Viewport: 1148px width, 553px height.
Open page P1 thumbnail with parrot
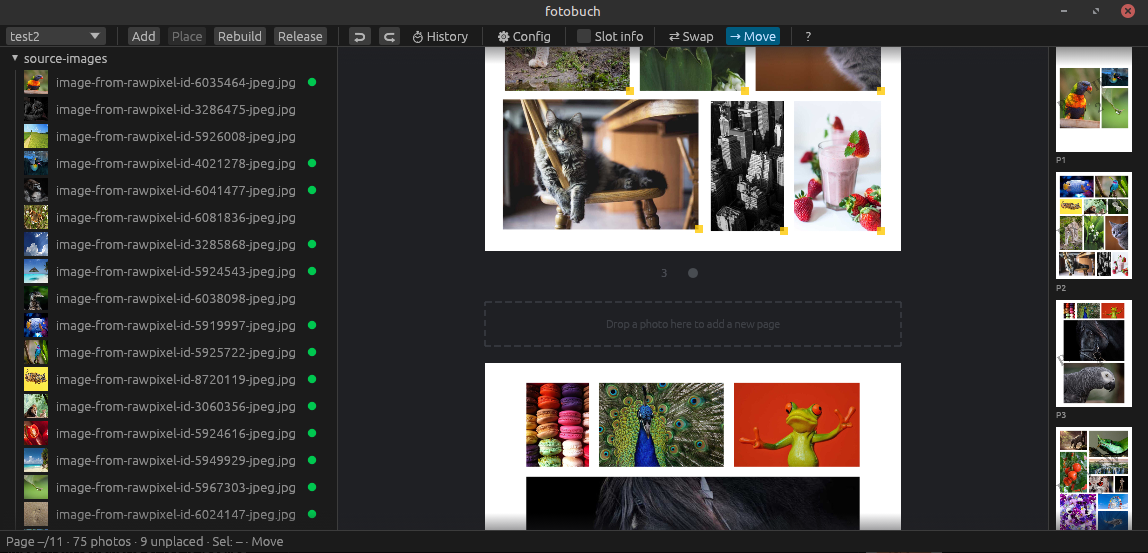click(x=1094, y=101)
